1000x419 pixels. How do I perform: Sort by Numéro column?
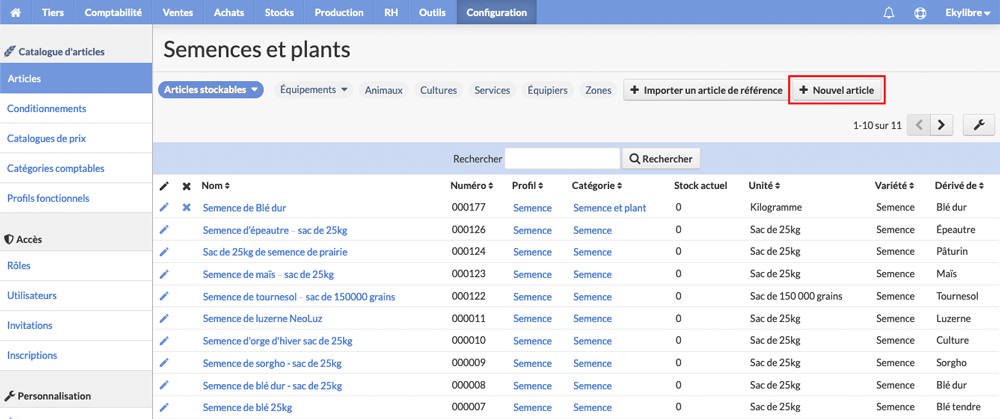[472, 186]
